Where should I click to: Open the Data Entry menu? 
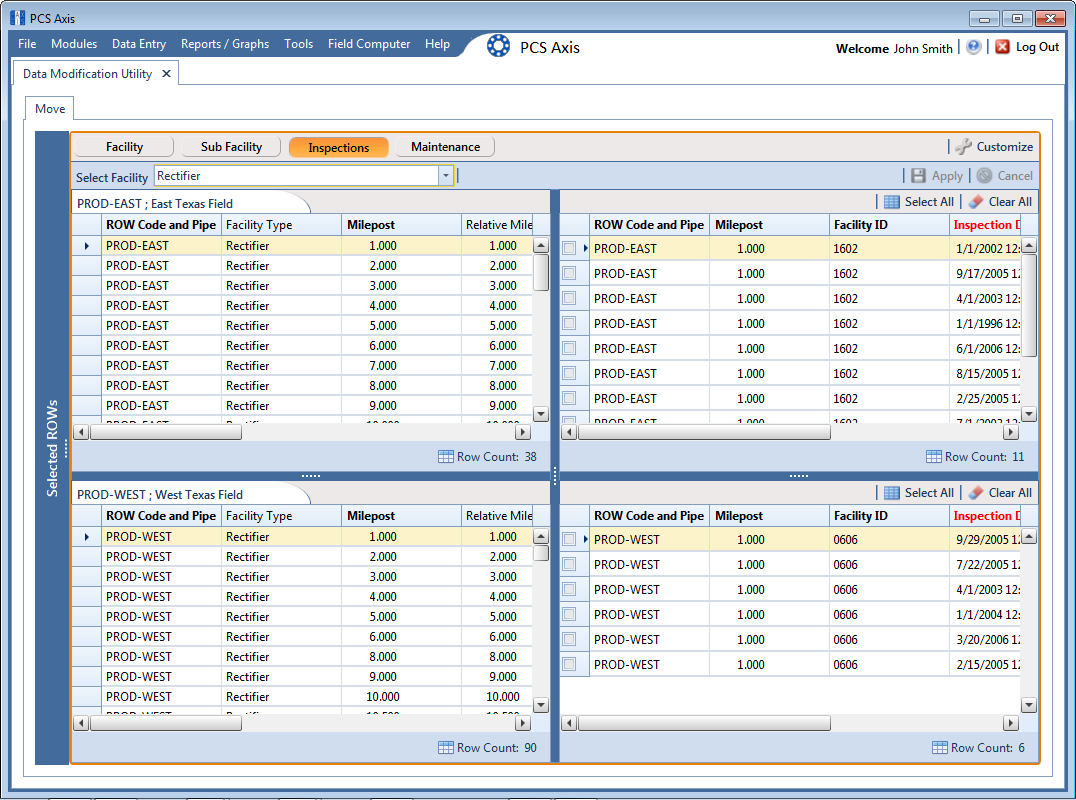point(139,44)
